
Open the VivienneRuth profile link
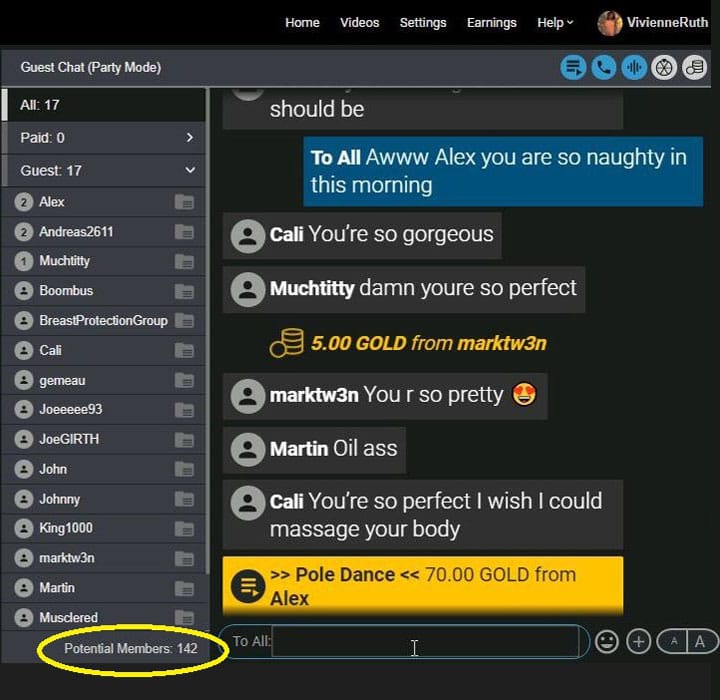tap(652, 23)
